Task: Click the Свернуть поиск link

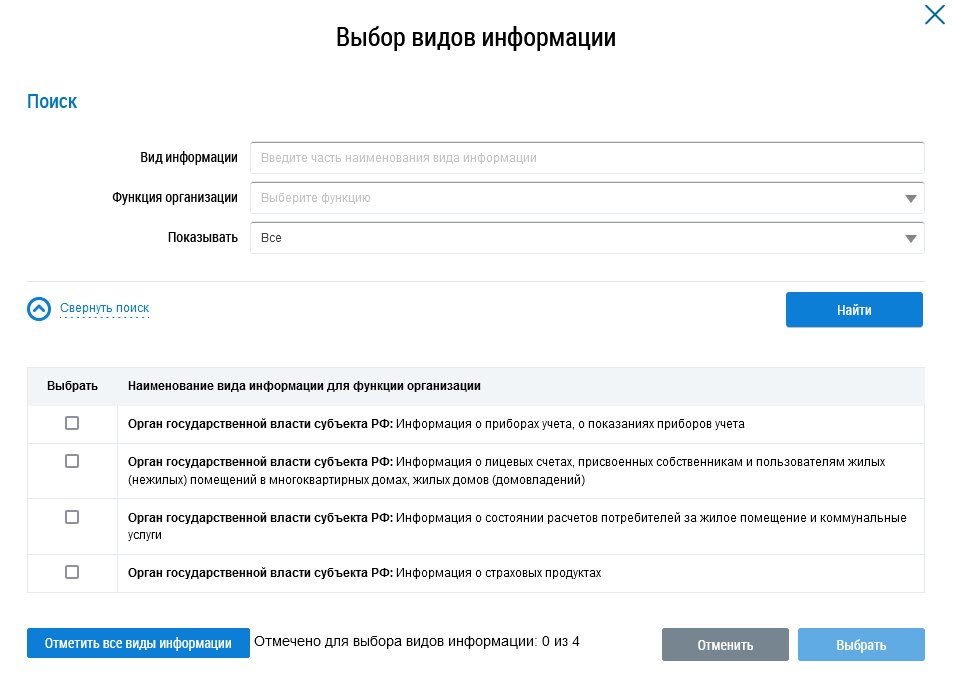Action: coord(104,308)
